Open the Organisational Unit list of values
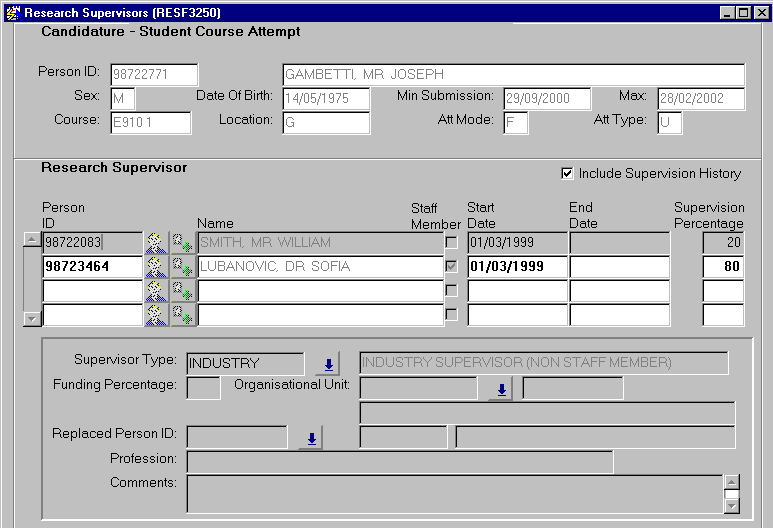 pos(500,390)
